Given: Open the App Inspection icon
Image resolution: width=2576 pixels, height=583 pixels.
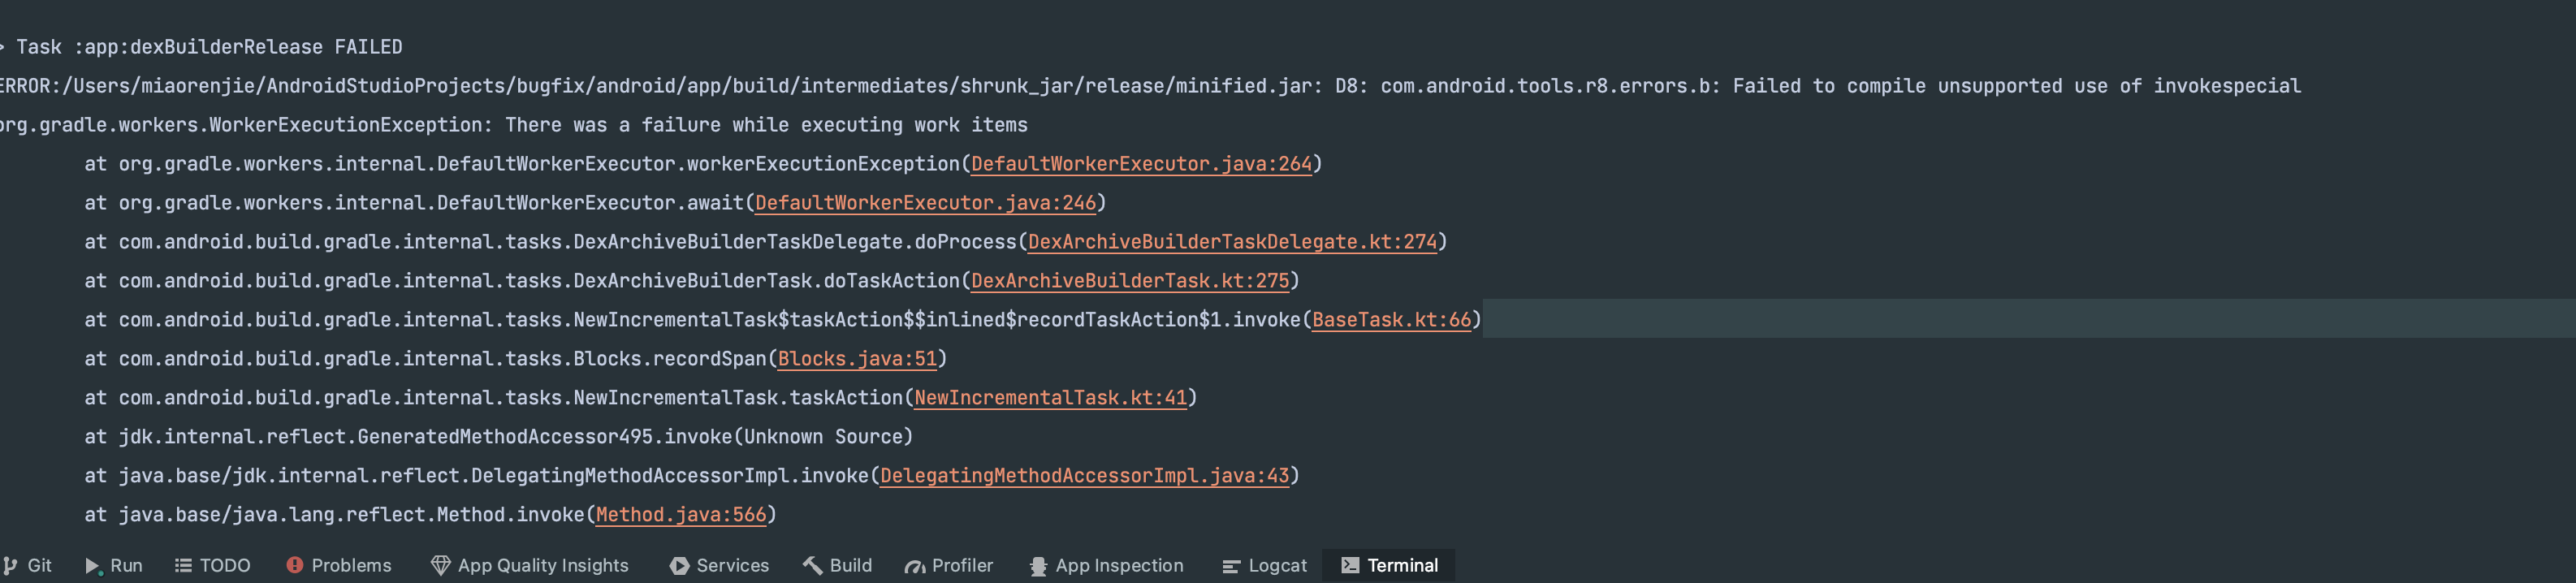Looking at the screenshot, I should (x=1038, y=566).
